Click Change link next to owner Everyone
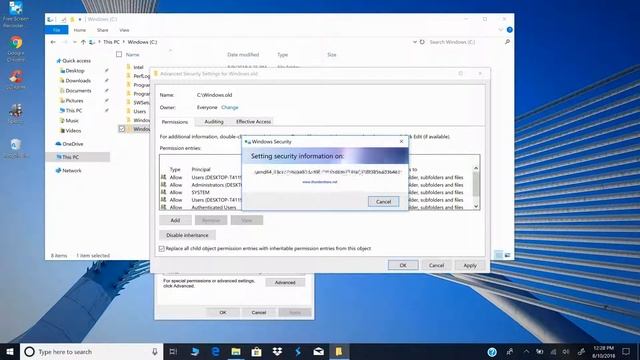Screen dimensions: 640x360 coord(229,107)
